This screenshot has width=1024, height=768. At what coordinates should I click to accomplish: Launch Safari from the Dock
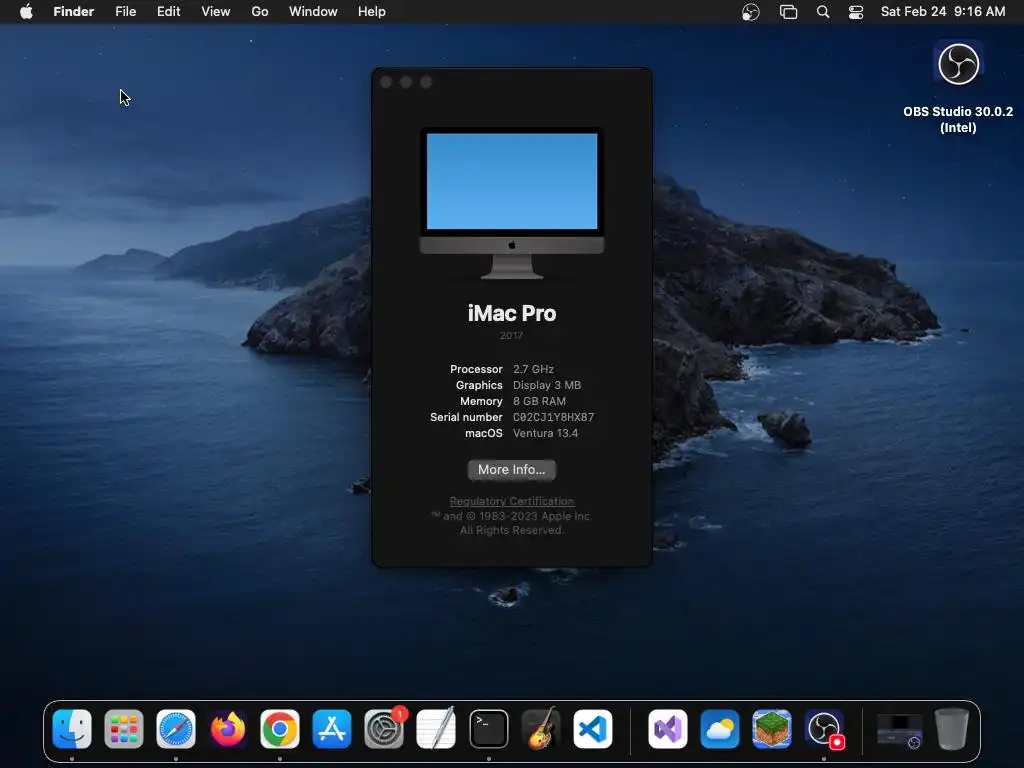[x=176, y=729]
